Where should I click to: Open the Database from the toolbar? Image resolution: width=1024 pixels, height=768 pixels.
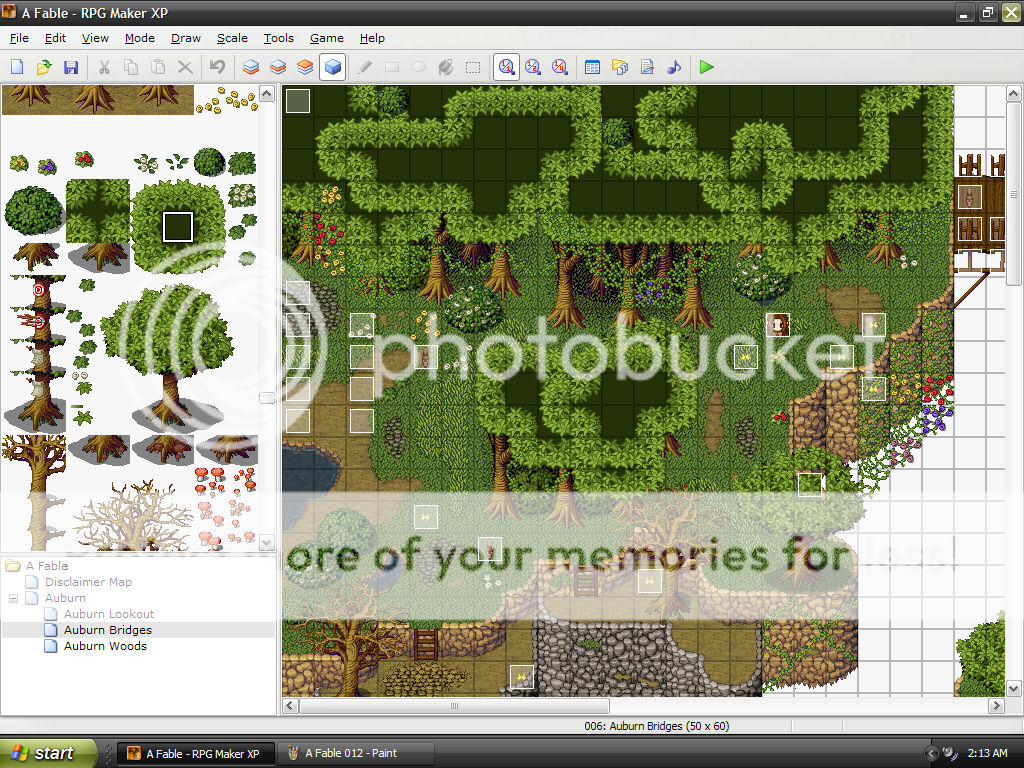tap(592, 67)
